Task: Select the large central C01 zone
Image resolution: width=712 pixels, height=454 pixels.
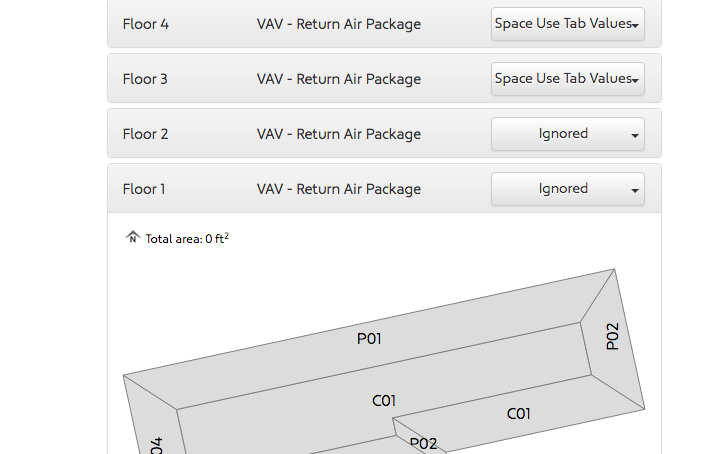Action: pyautogui.click(x=384, y=400)
